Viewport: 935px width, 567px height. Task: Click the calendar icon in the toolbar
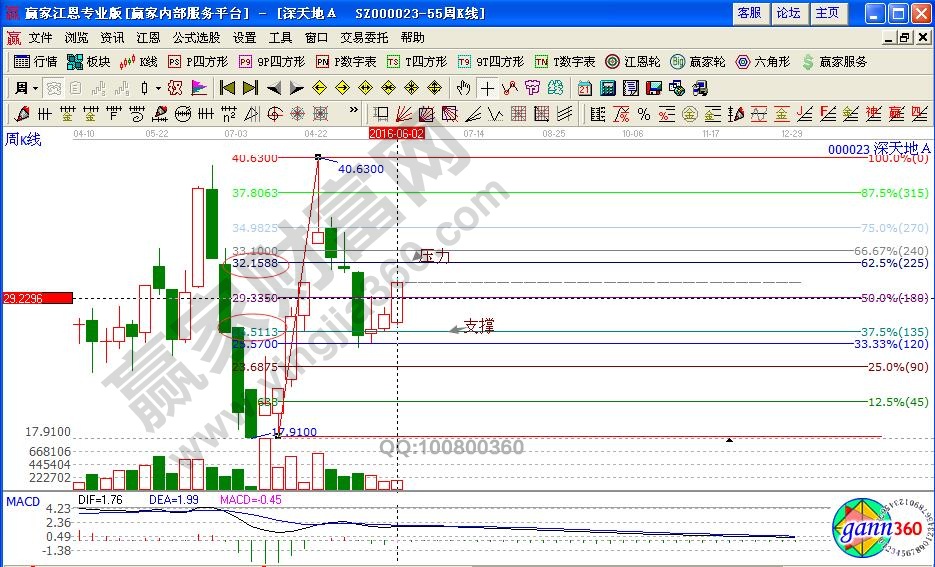click(583, 88)
